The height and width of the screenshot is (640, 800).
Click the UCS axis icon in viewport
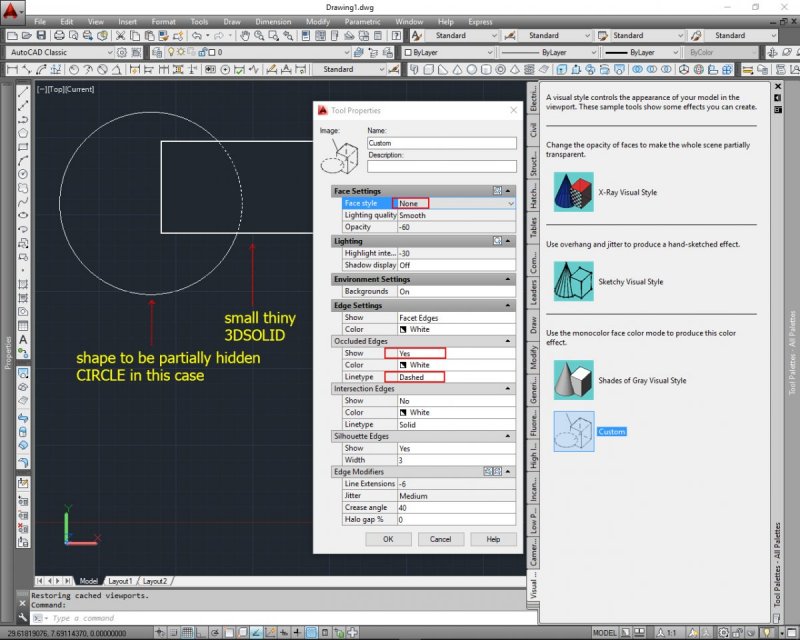point(66,525)
